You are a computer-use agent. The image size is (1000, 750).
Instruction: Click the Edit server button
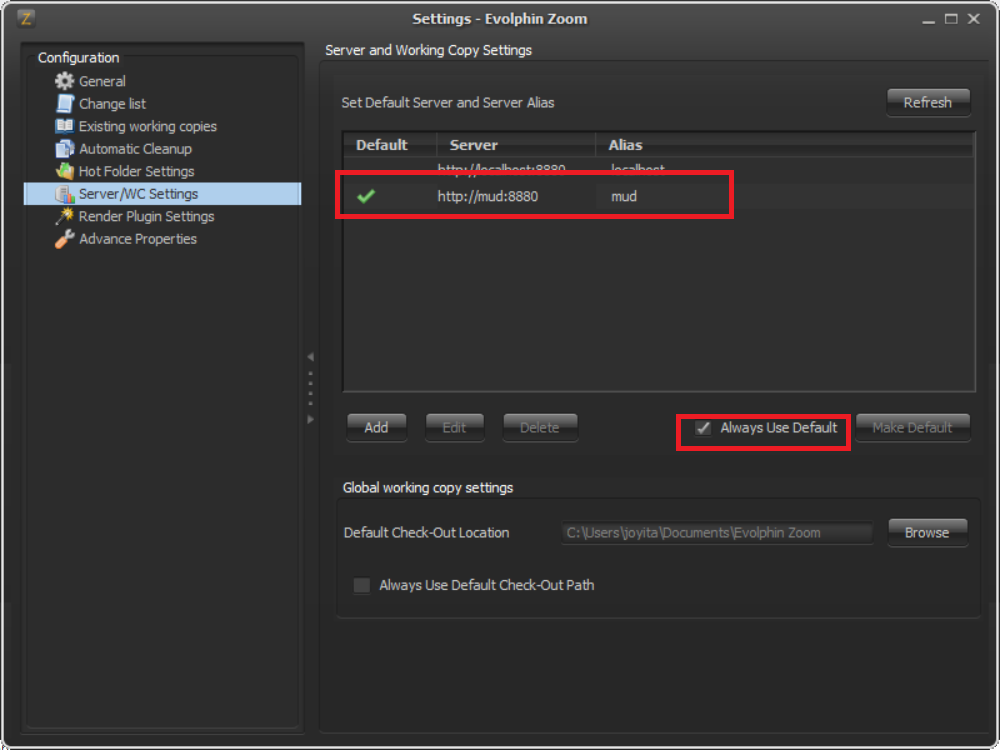455,428
